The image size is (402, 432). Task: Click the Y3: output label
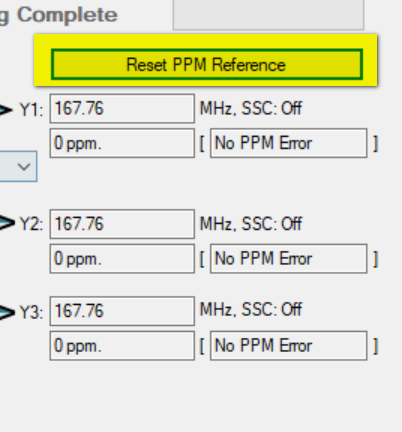coord(31,312)
